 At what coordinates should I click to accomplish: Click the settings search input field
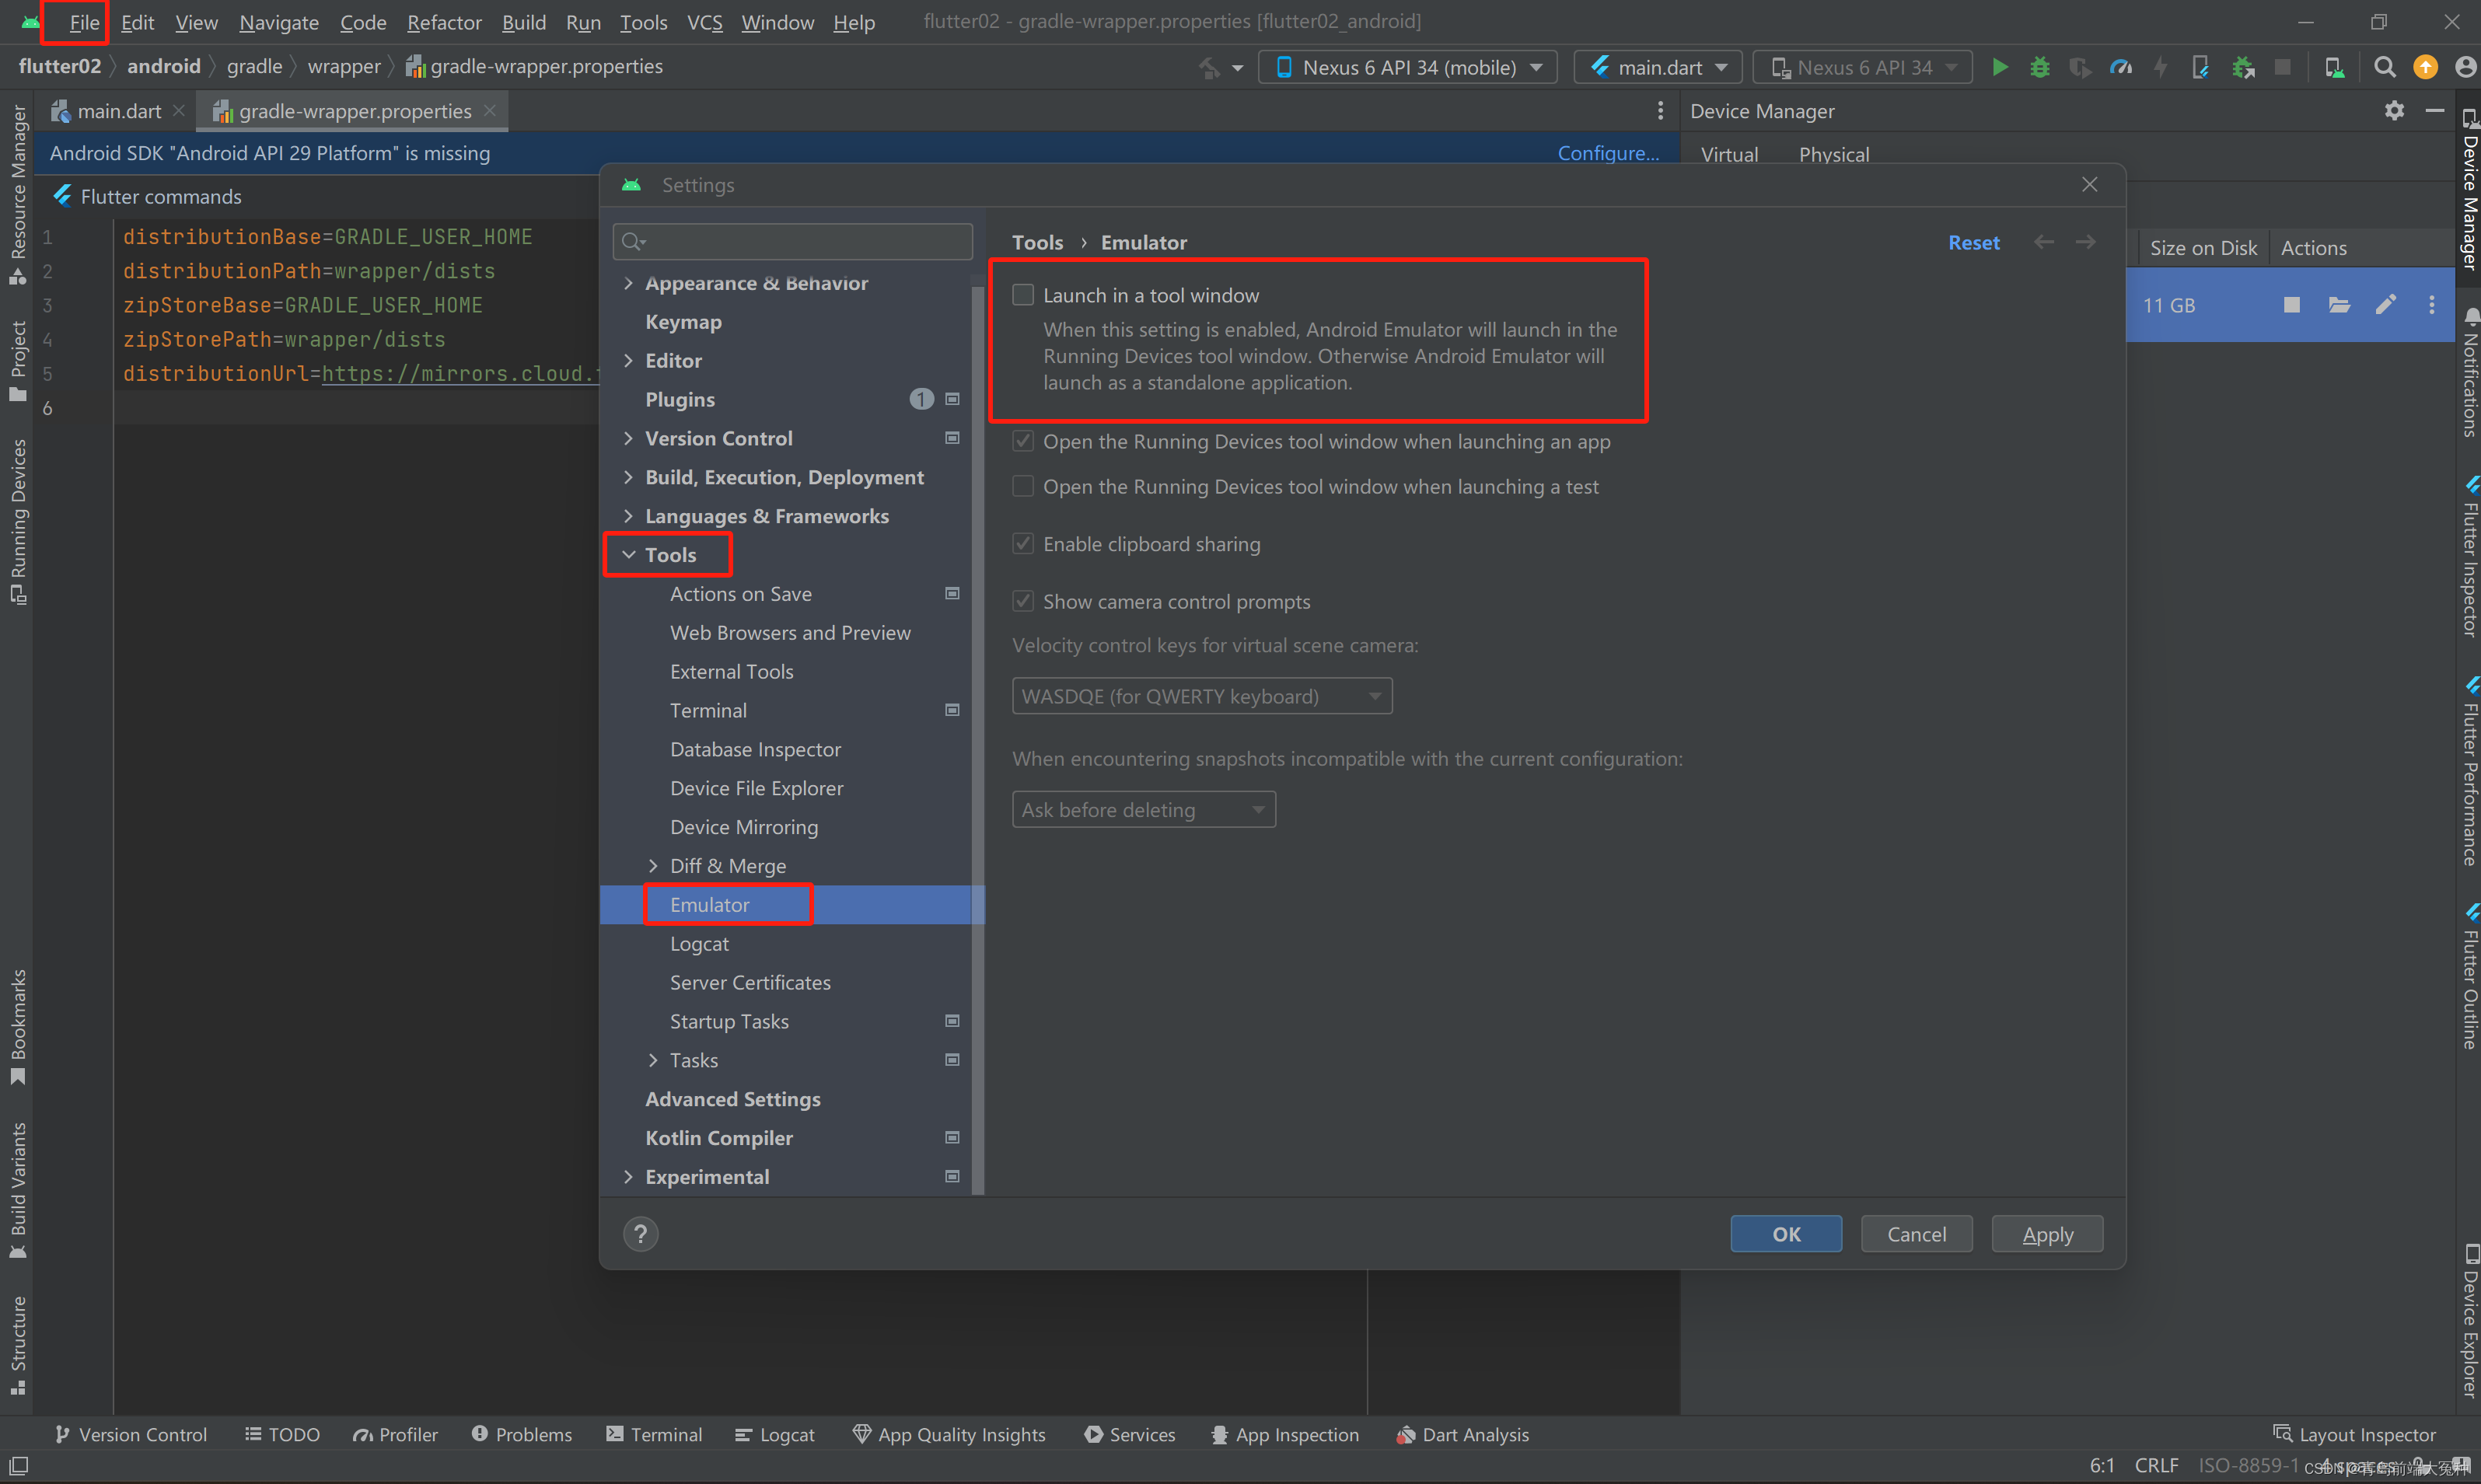tap(800, 241)
